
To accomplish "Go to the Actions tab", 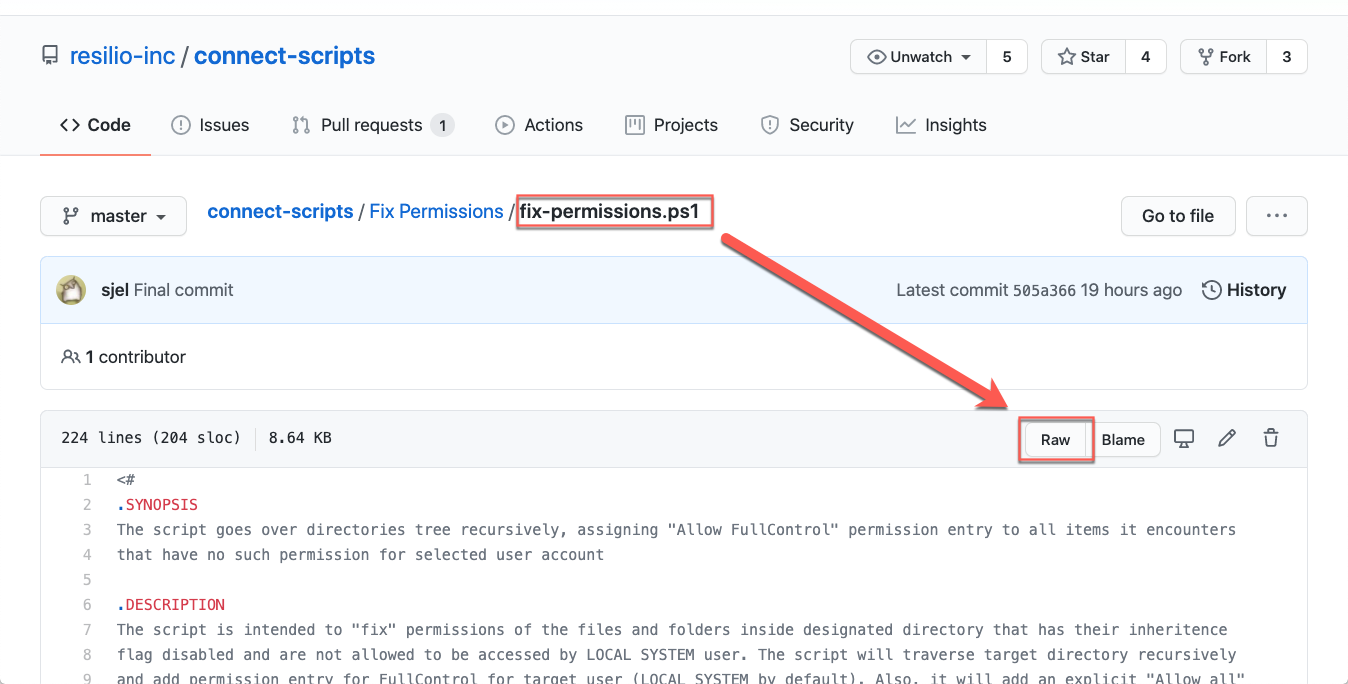I will [539, 125].
